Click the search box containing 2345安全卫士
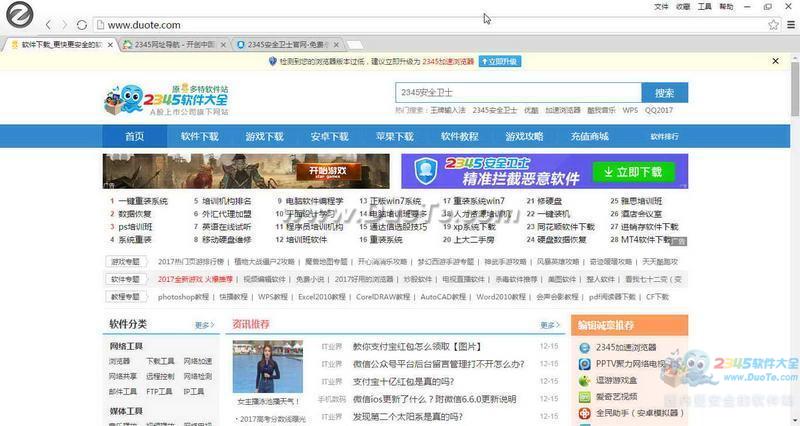This screenshot has height=426, width=800. (x=518, y=92)
